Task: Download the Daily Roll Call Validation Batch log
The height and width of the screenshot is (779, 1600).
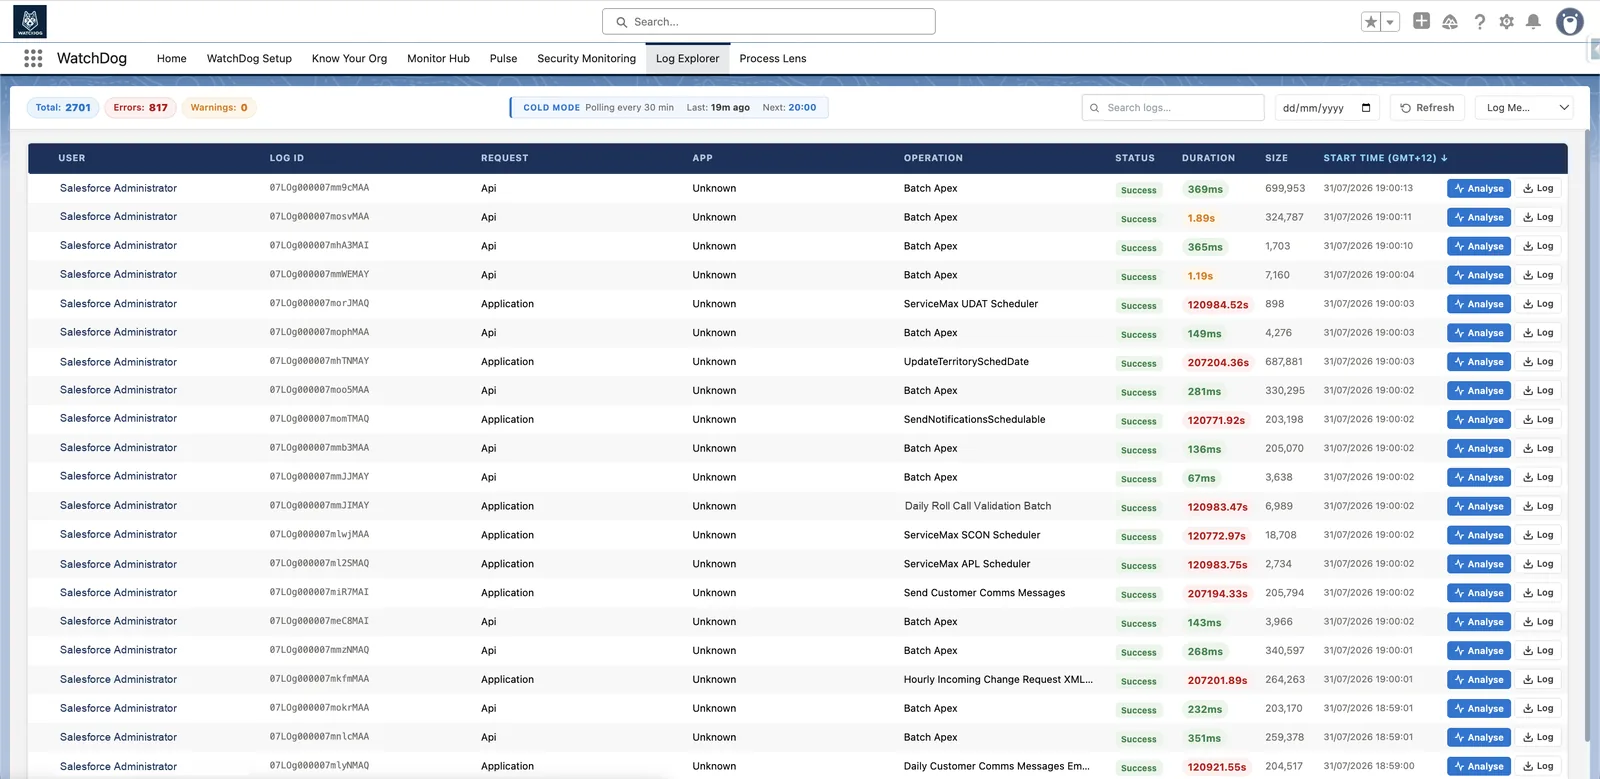Action: 1538,507
